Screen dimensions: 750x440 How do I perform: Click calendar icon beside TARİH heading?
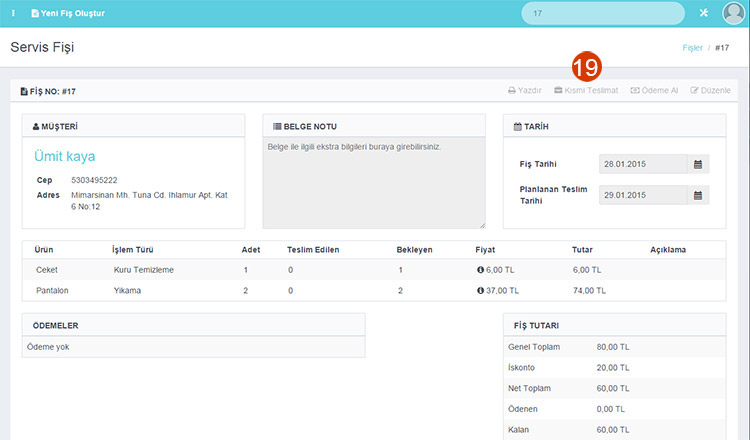518,126
